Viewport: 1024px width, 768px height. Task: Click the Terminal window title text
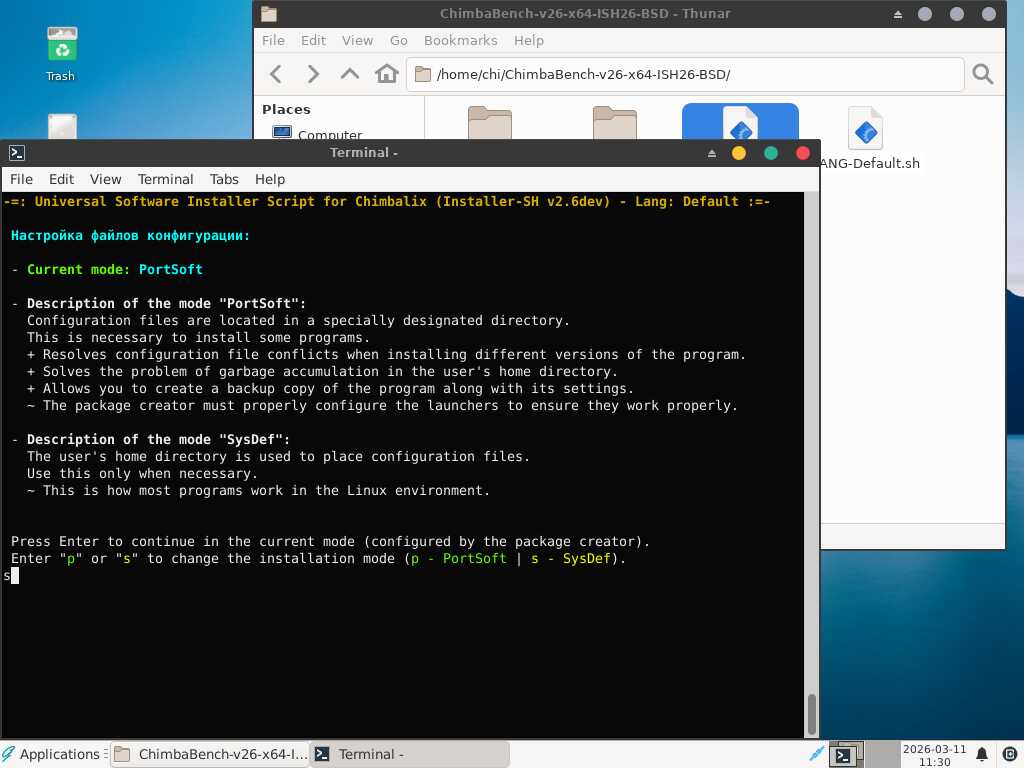click(364, 153)
